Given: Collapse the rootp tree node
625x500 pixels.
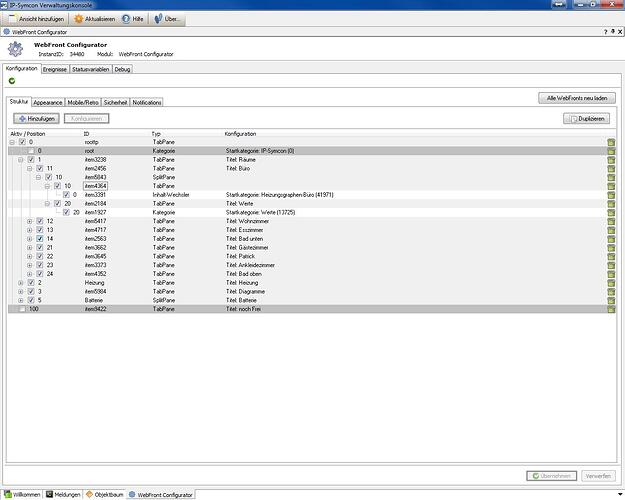Looking at the screenshot, I should (12, 142).
